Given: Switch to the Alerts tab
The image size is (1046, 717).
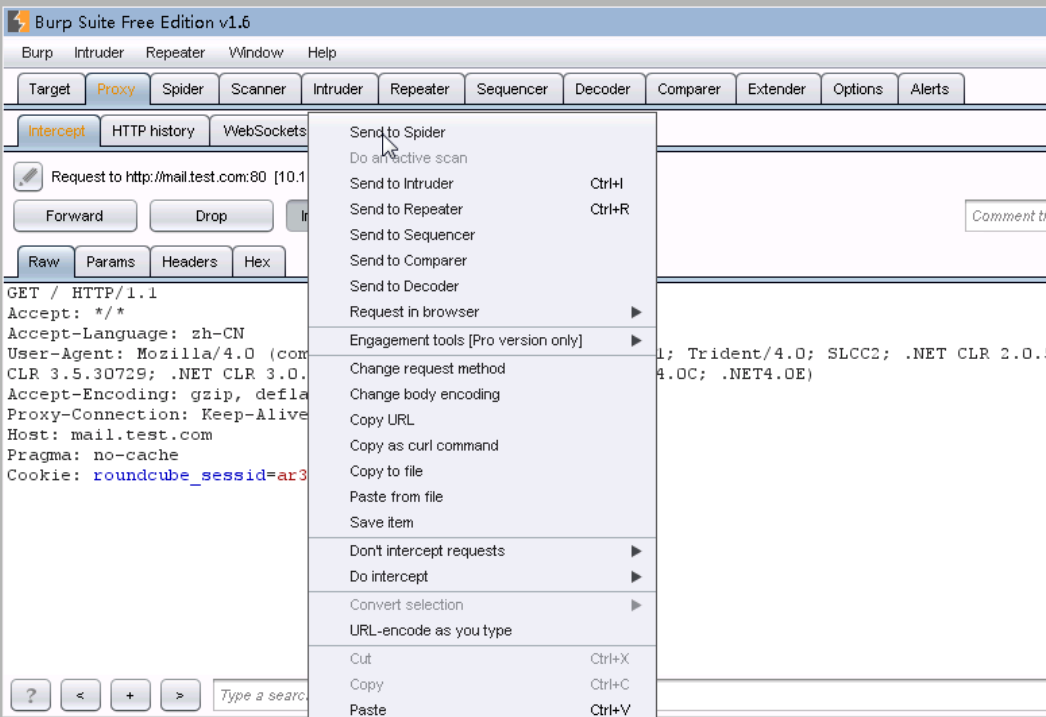Looking at the screenshot, I should click(930, 89).
